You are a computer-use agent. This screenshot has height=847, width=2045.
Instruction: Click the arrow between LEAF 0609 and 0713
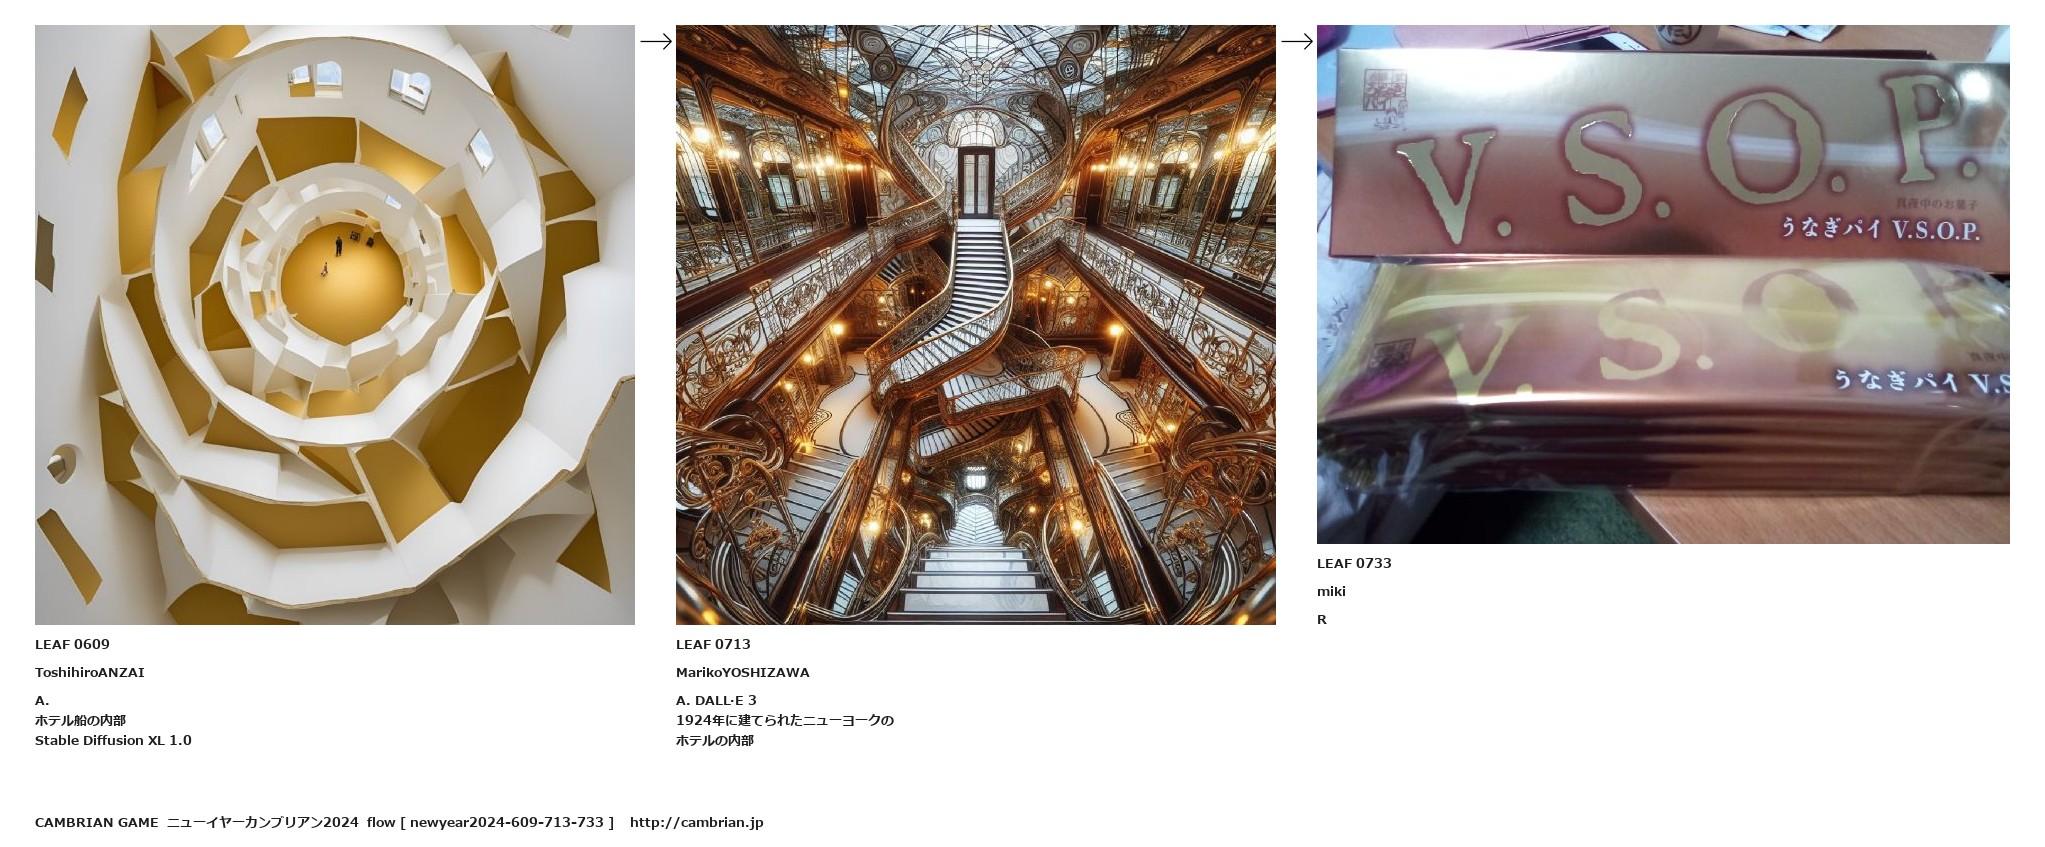coord(655,41)
